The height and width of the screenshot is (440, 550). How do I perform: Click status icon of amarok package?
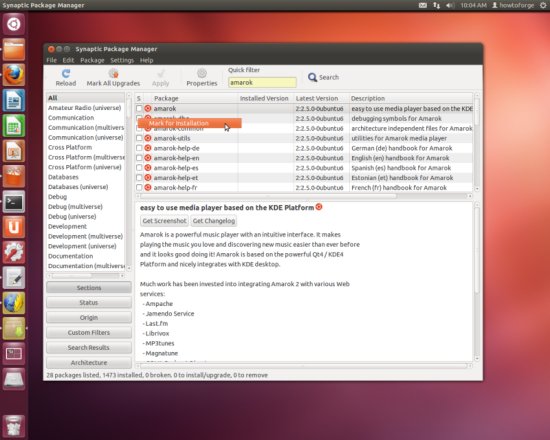click(x=148, y=108)
